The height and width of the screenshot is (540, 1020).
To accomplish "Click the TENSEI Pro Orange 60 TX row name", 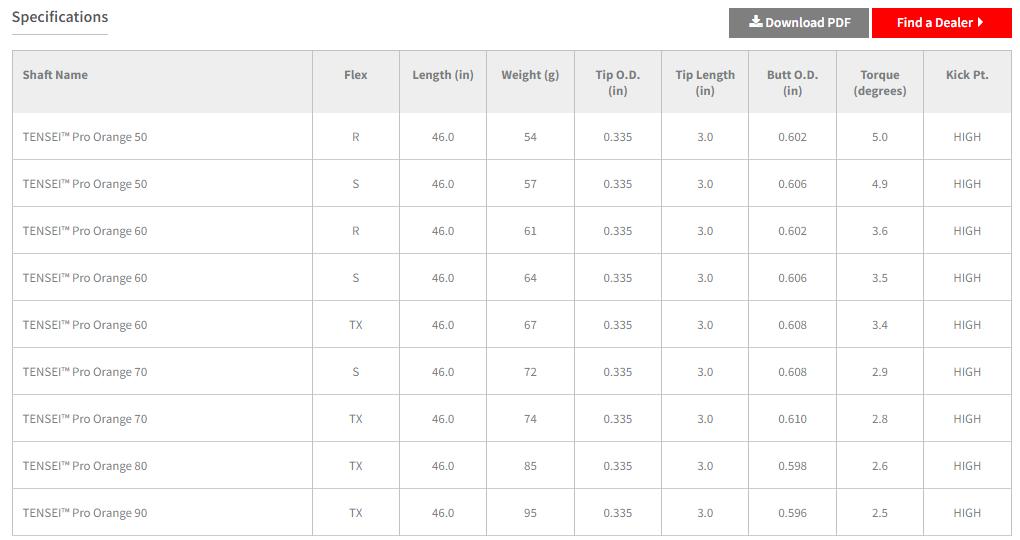I will (85, 325).
